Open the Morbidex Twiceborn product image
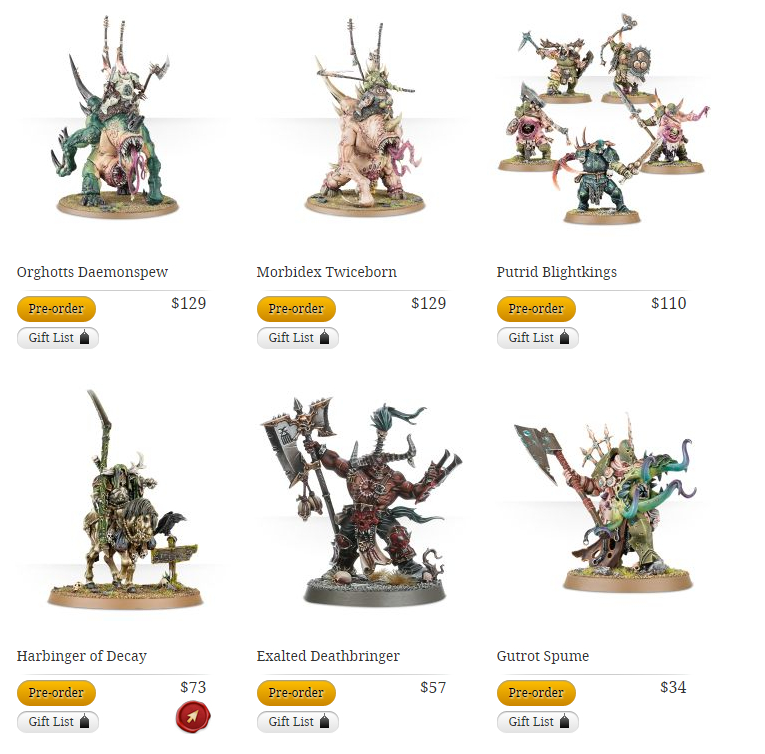Screen dimensions: 765x754 click(x=363, y=117)
